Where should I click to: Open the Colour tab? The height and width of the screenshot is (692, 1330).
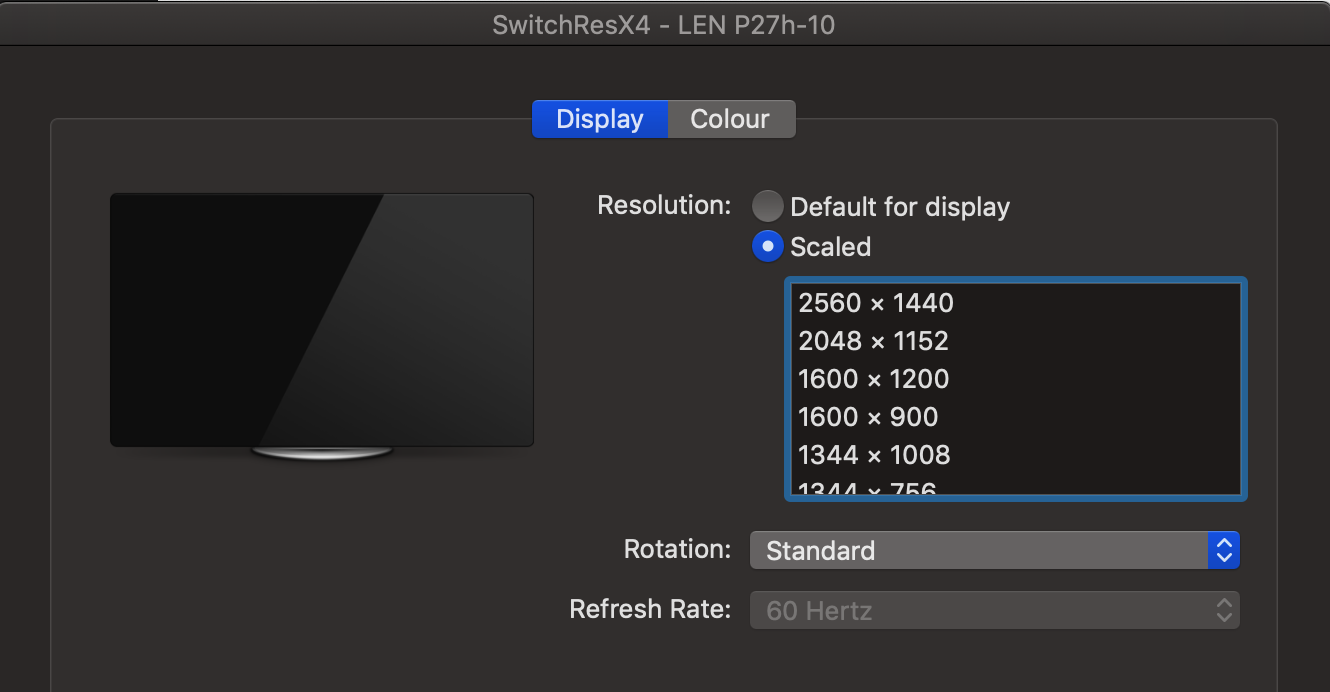point(731,119)
